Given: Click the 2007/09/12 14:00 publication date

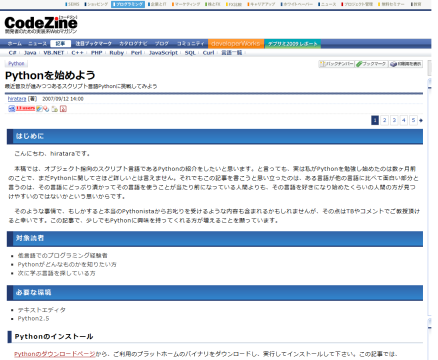Looking at the screenshot, I should tap(63, 99).
